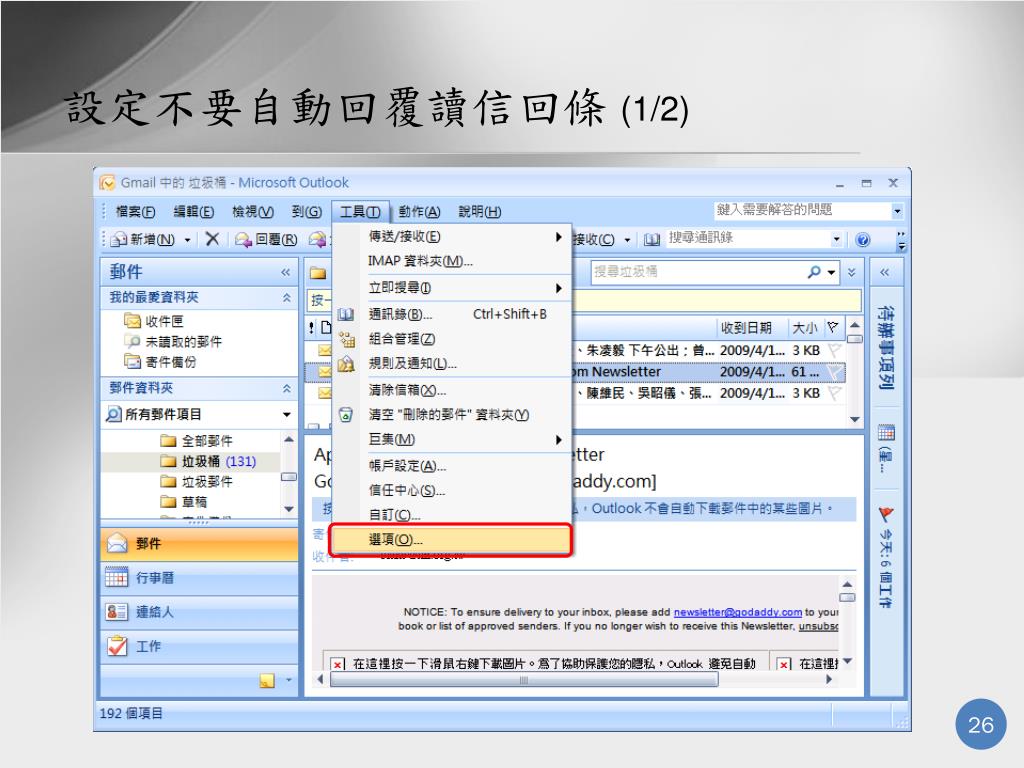Open 所有郵件項目 dropdown
Viewport: 1024px width, 768px height.
286,415
